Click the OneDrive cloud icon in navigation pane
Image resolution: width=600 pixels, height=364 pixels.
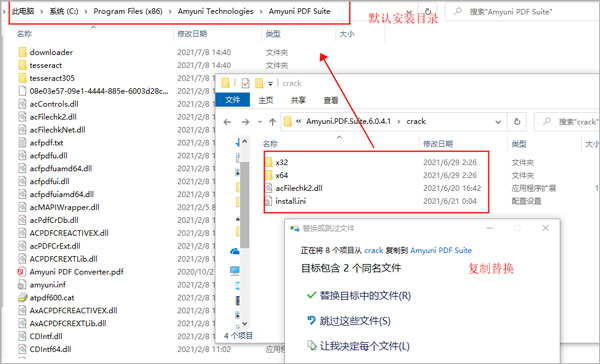point(235,251)
